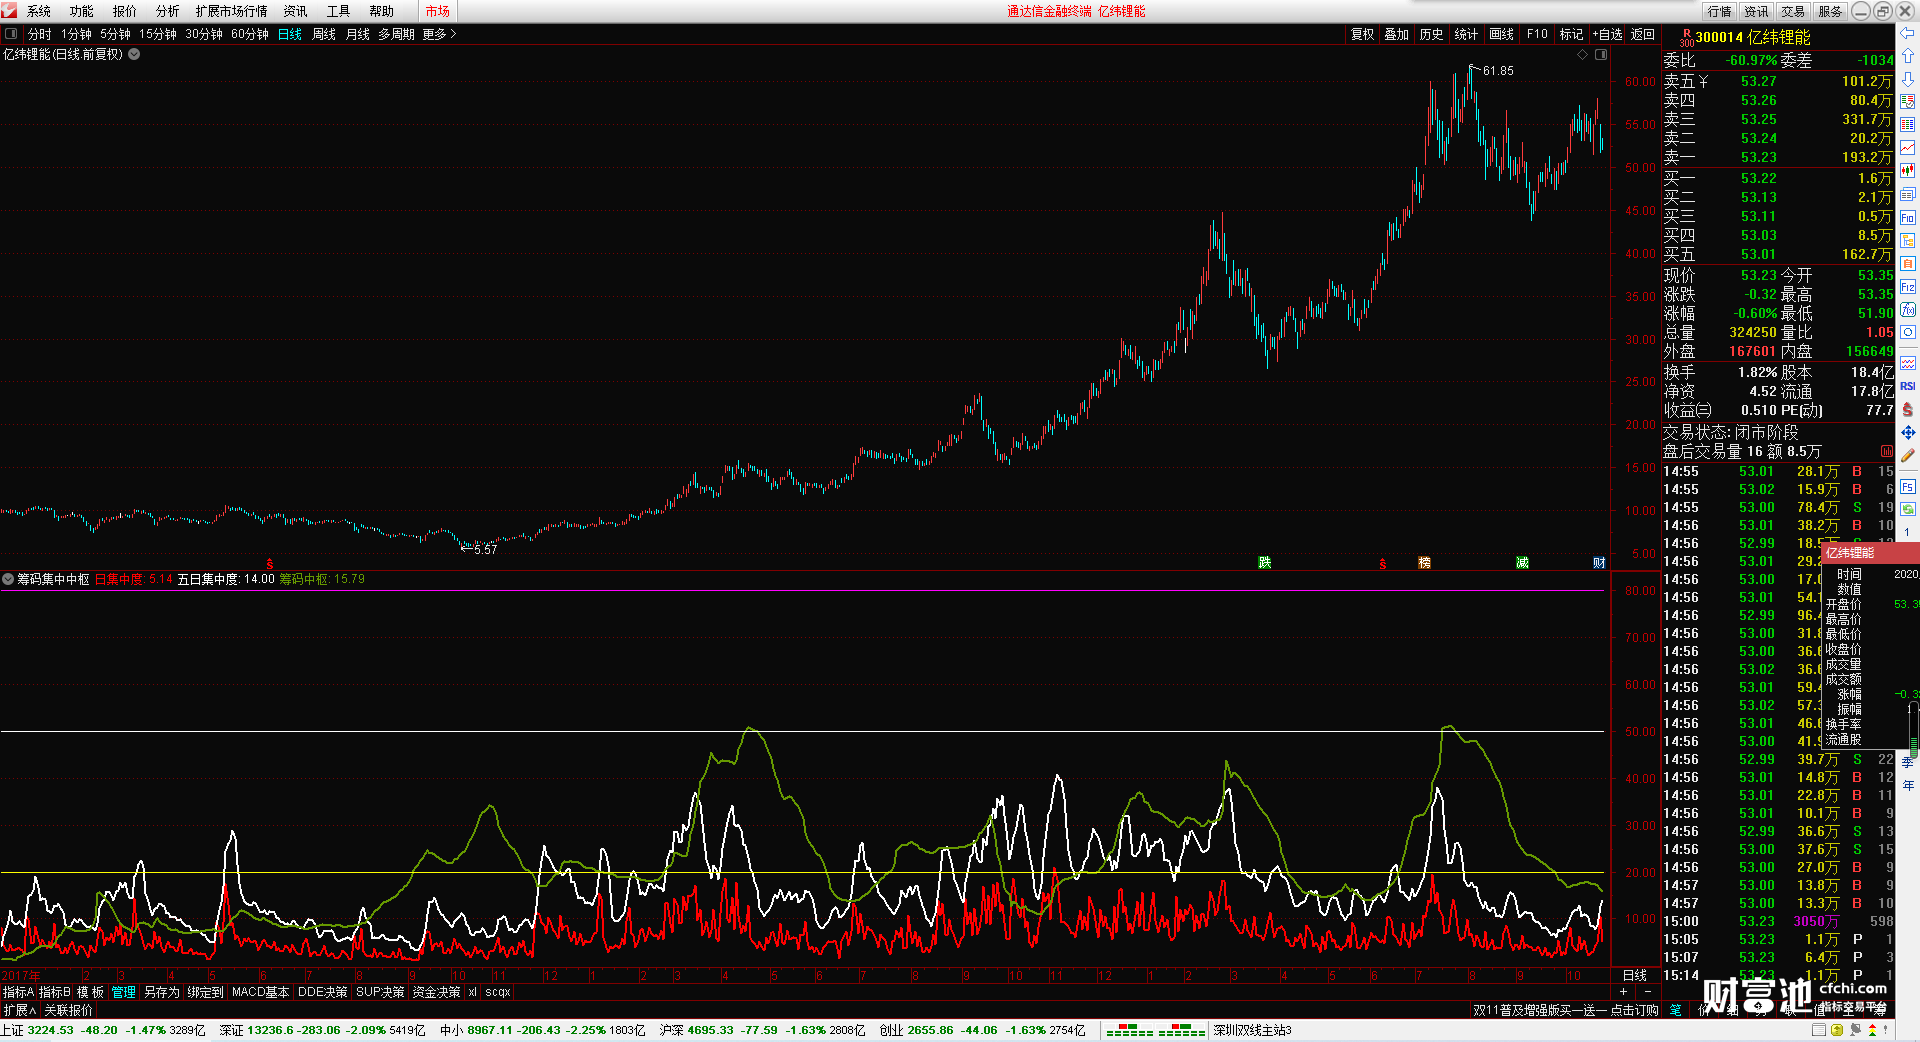
Task: Toggle 叠加 overlay on chart
Action: pyautogui.click(x=1396, y=34)
